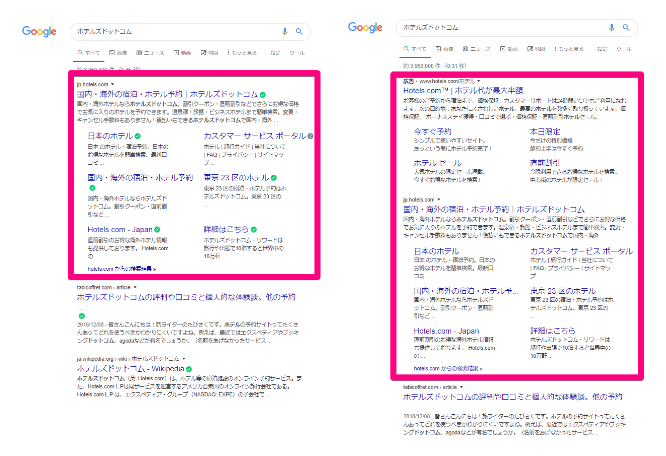Click the microphone voice search icon on the right page
666x456 pixels.
(611, 28)
